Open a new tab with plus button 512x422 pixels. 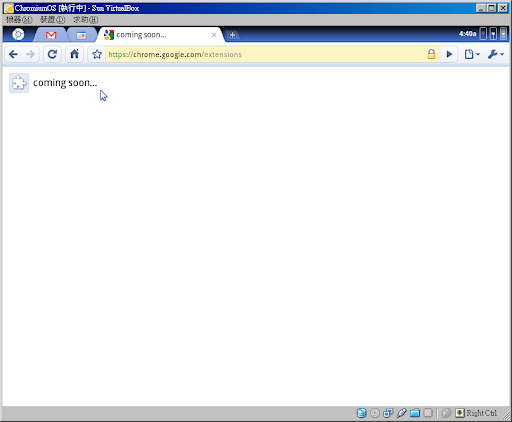232,35
